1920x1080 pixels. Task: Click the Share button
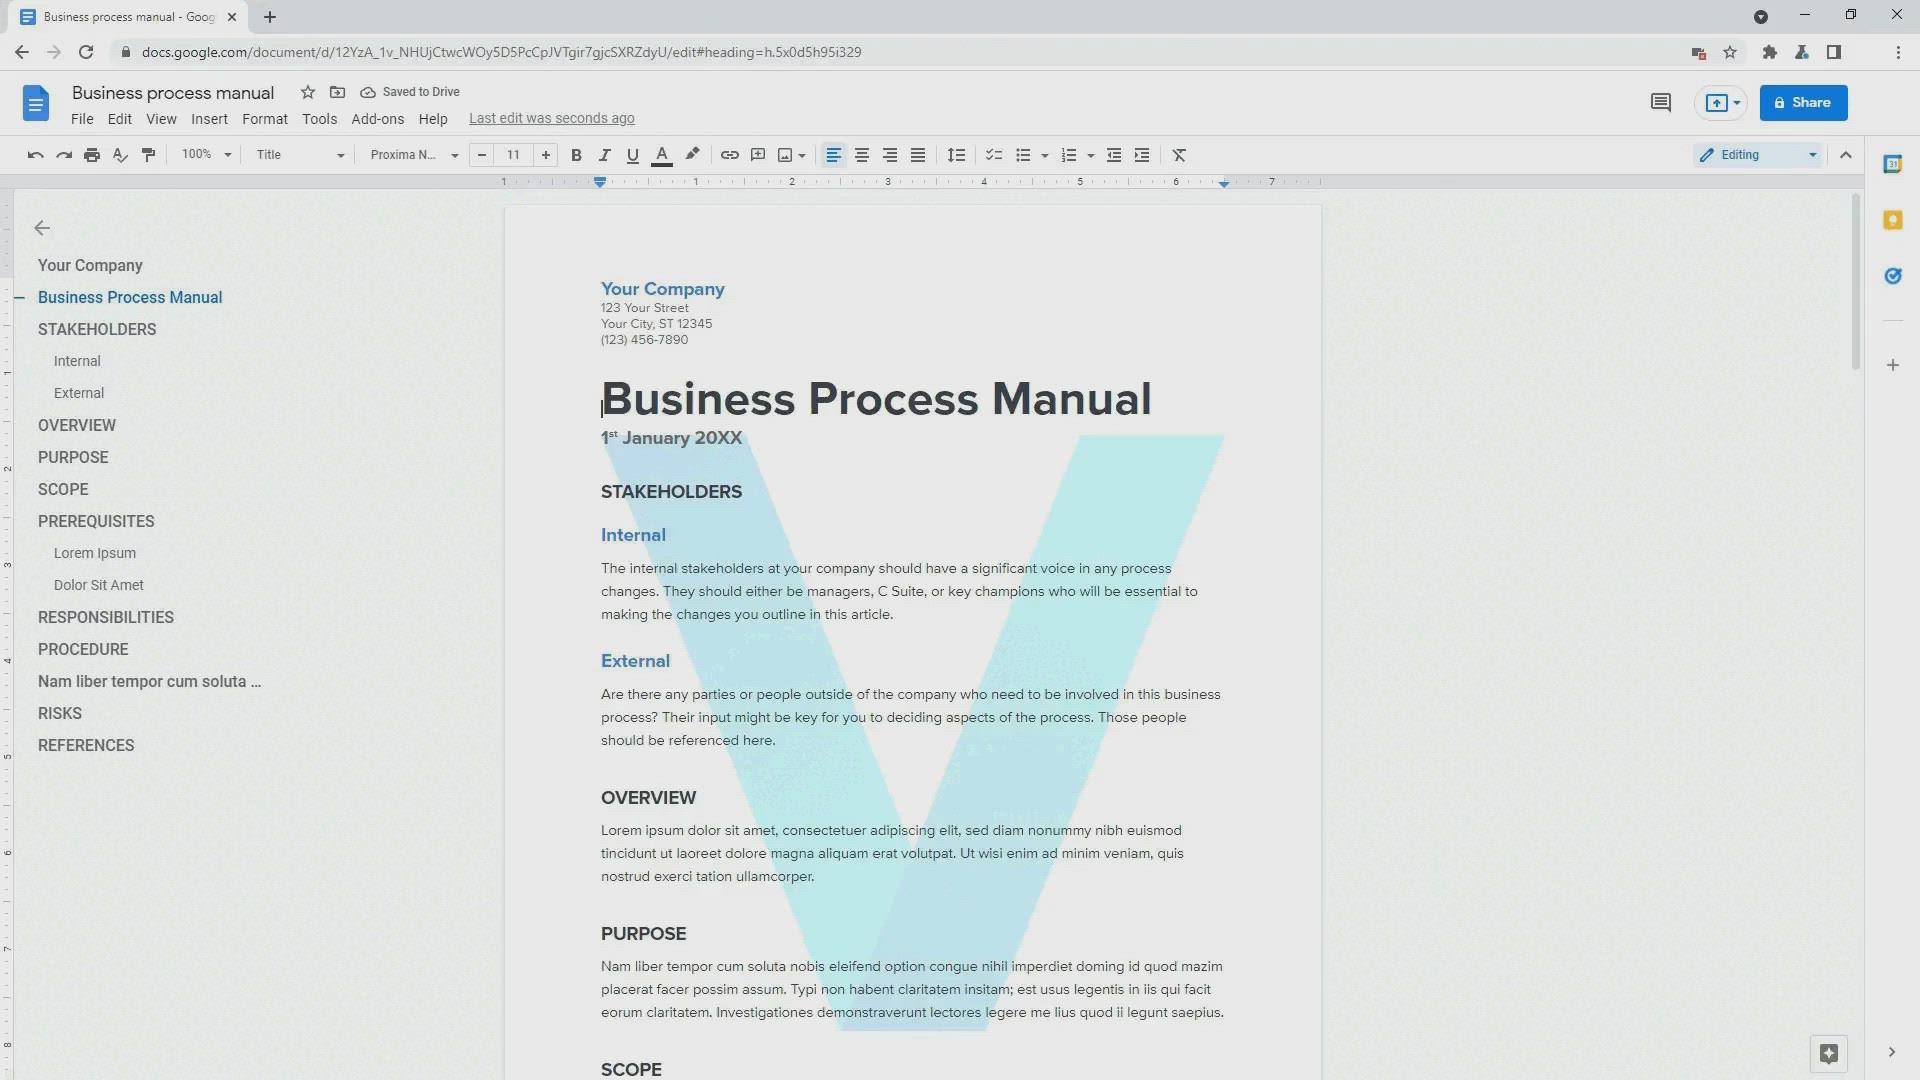click(1803, 103)
